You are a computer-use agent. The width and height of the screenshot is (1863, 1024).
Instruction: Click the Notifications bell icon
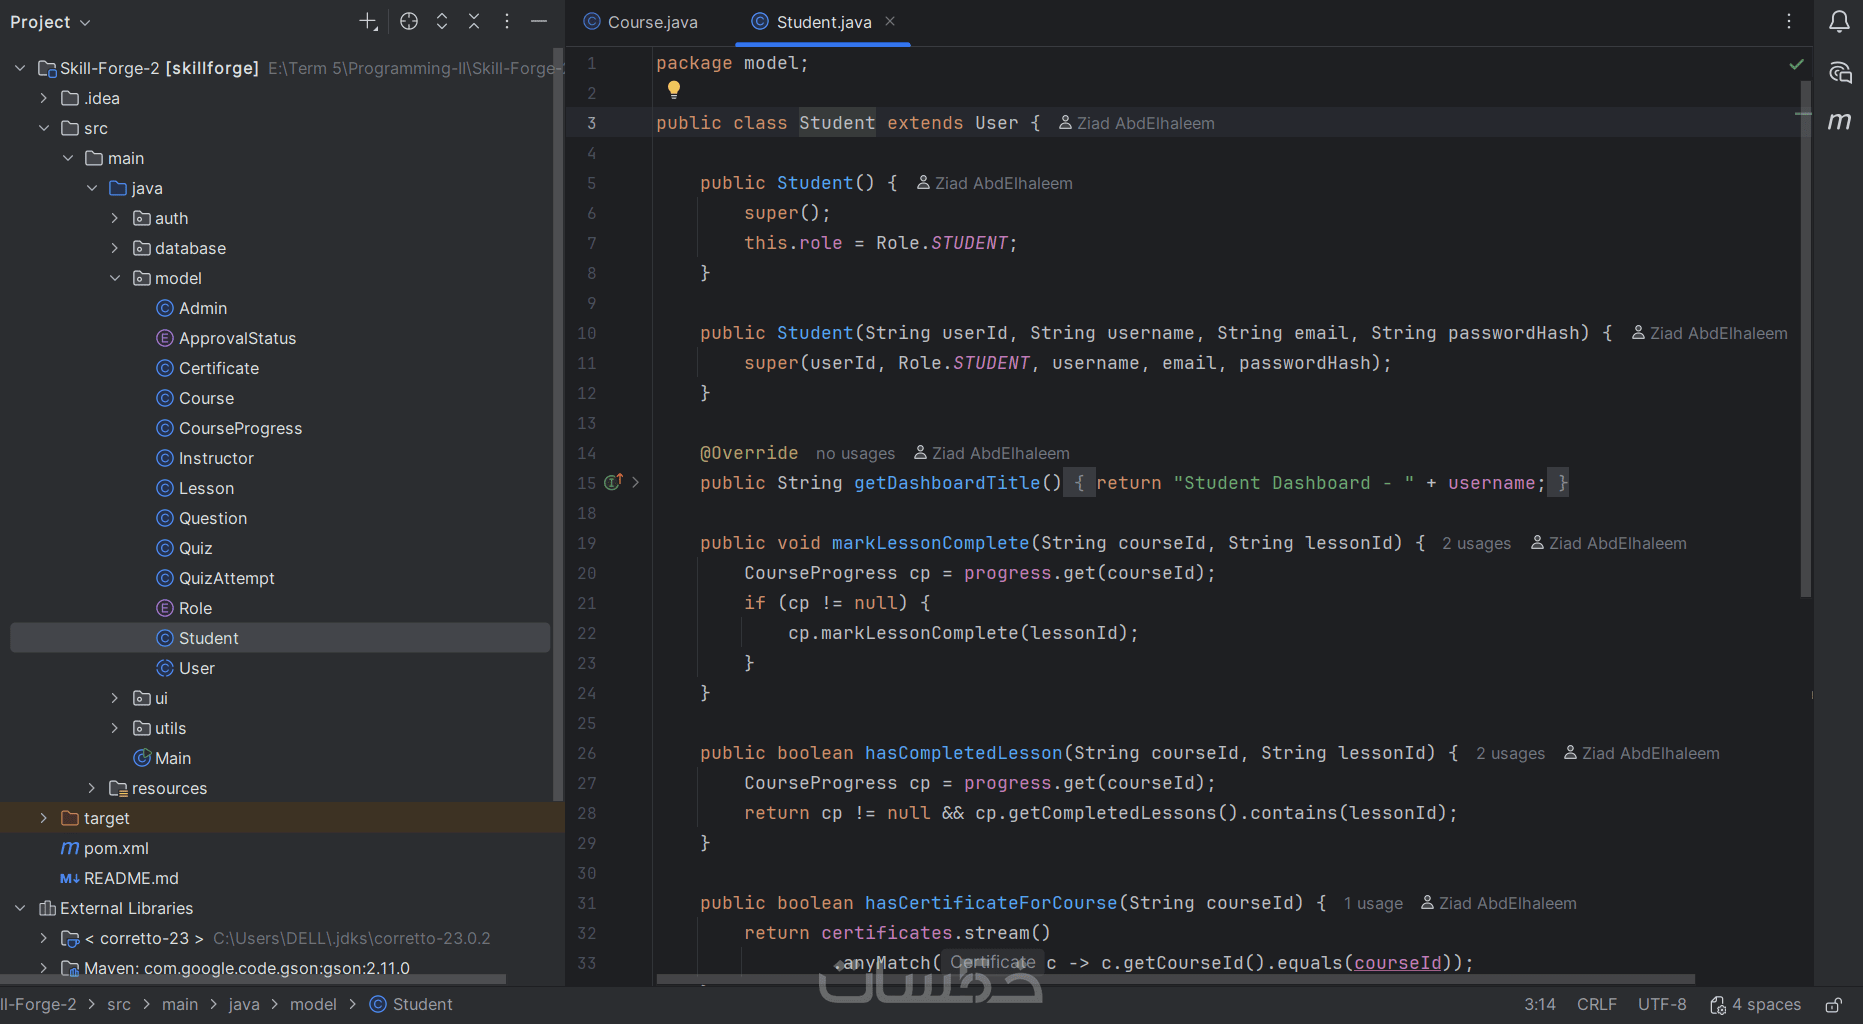pos(1839,22)
